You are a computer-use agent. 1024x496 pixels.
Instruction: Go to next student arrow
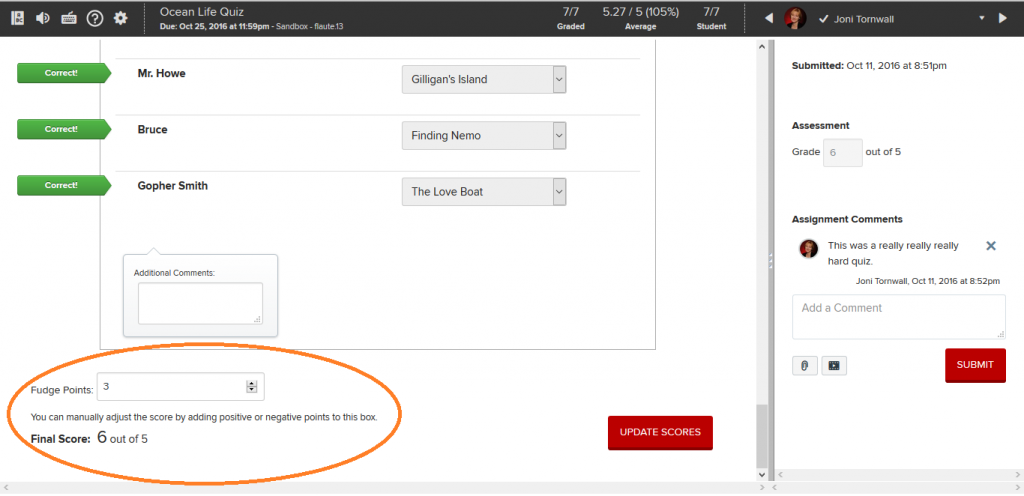tap(1003, 18)
